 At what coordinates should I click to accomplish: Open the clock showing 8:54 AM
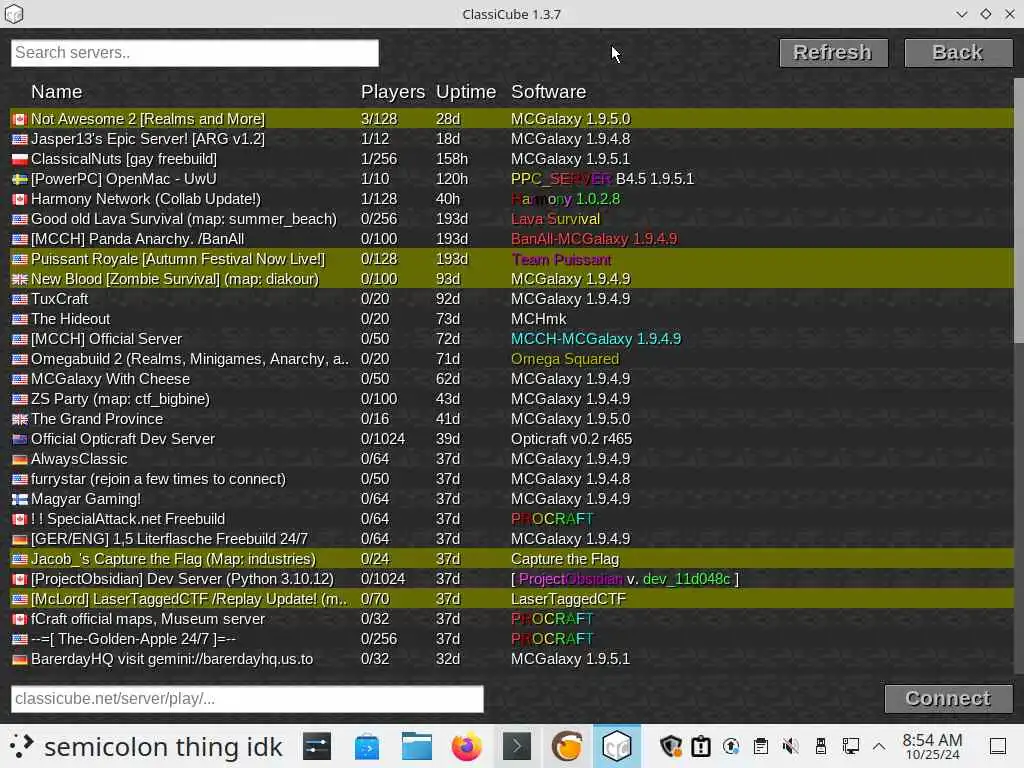(933, 746)
